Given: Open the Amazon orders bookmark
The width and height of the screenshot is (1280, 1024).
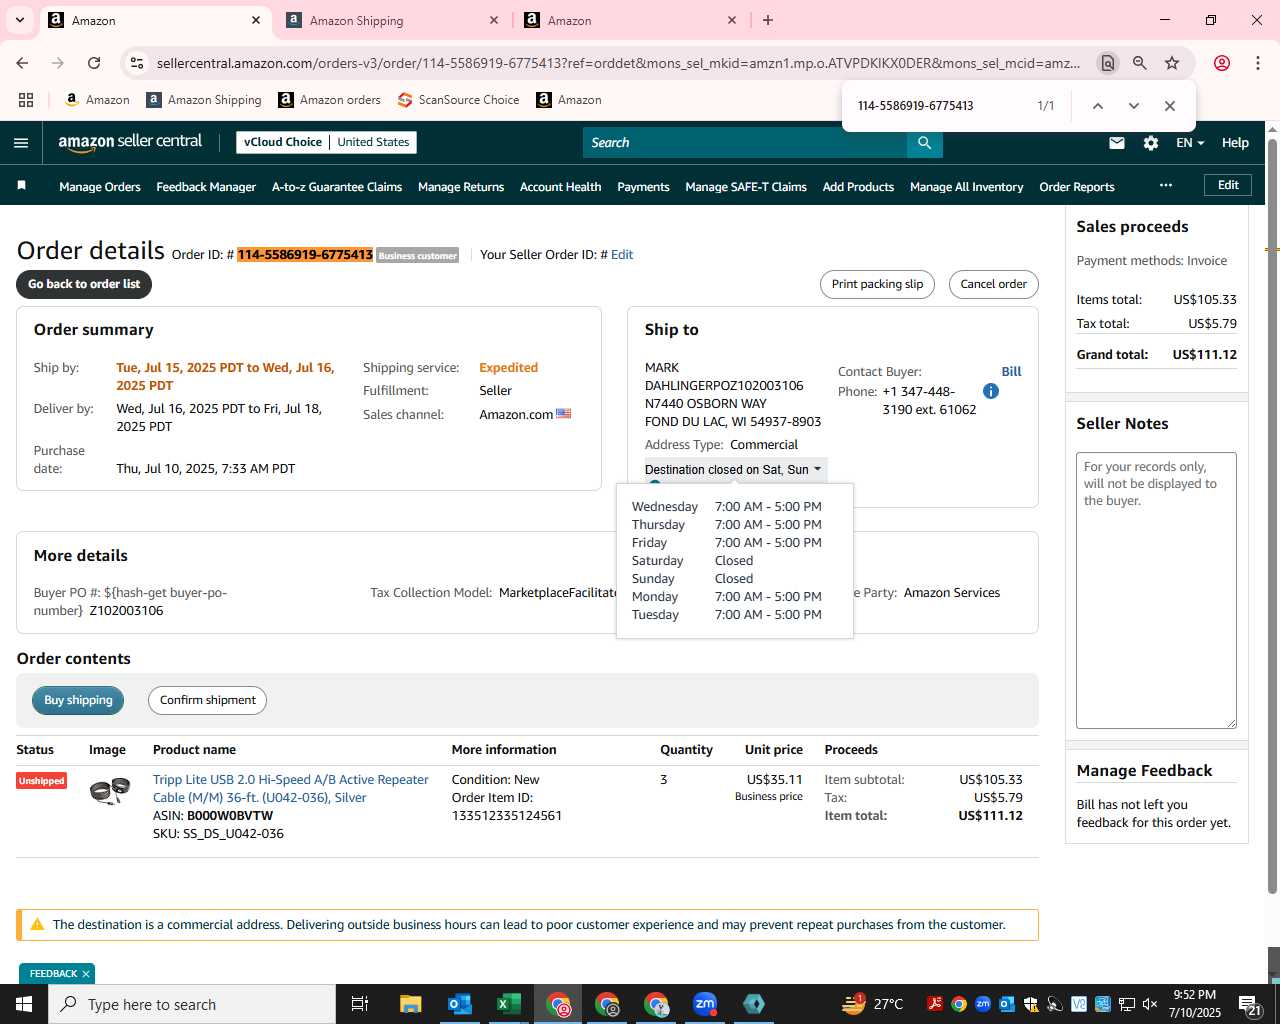Looking at the screenshot, I should 329,100.
